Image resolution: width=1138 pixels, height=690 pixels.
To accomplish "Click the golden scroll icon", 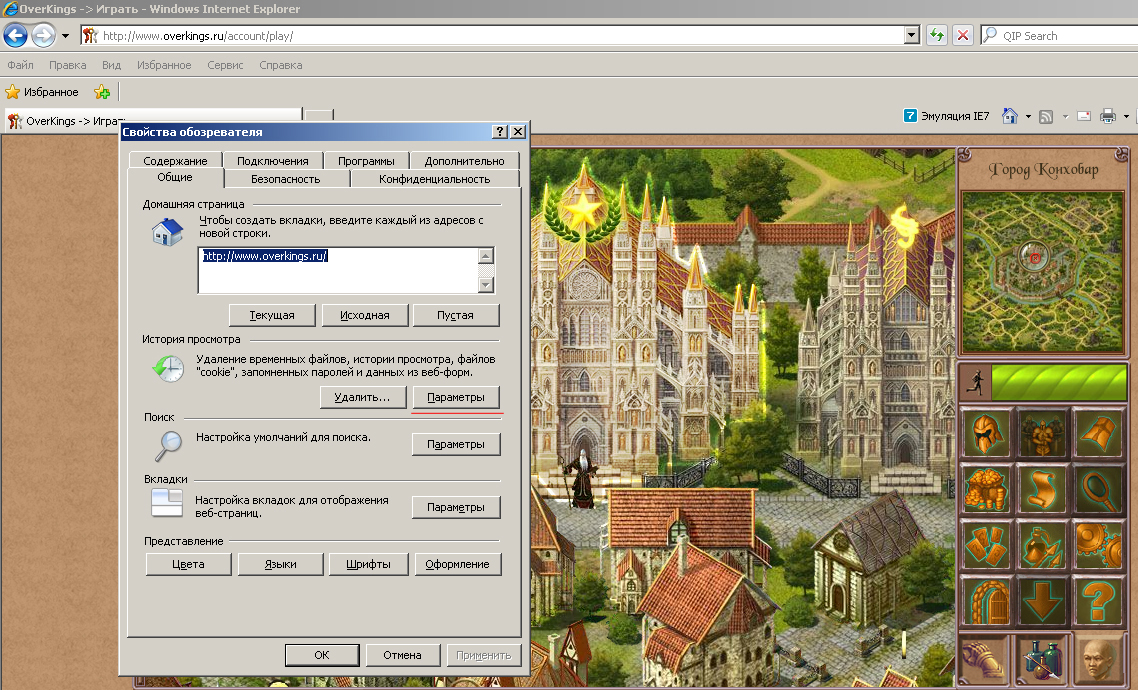I will tap(1042, 489).
